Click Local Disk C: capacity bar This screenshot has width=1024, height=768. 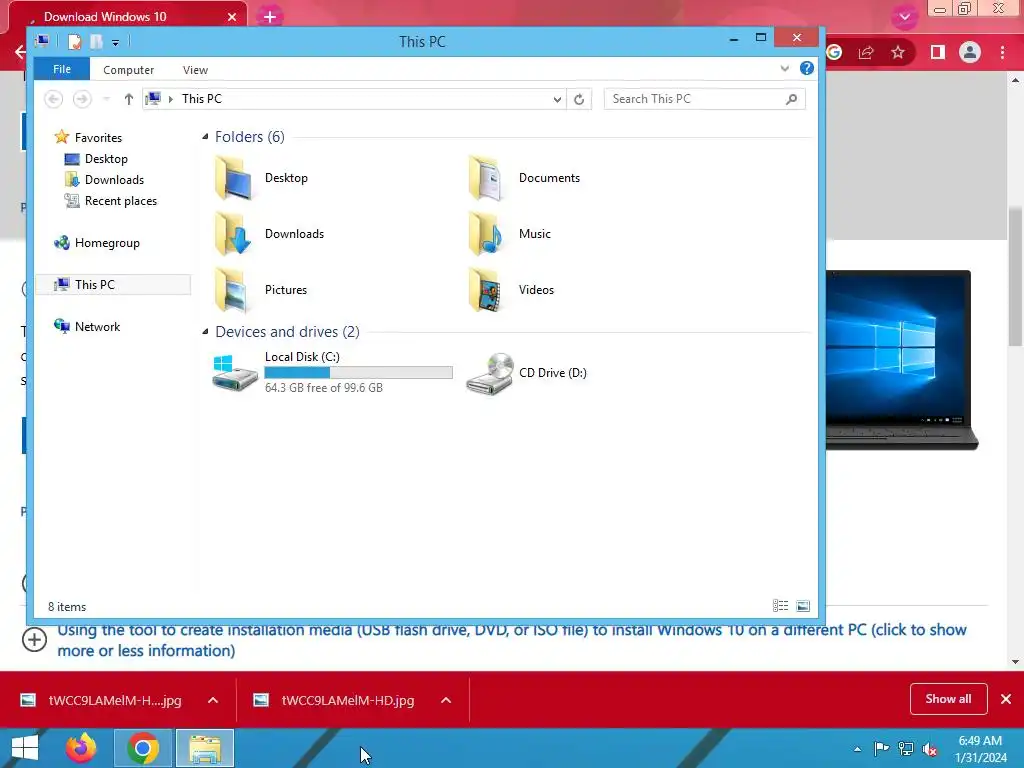[359, 372]
